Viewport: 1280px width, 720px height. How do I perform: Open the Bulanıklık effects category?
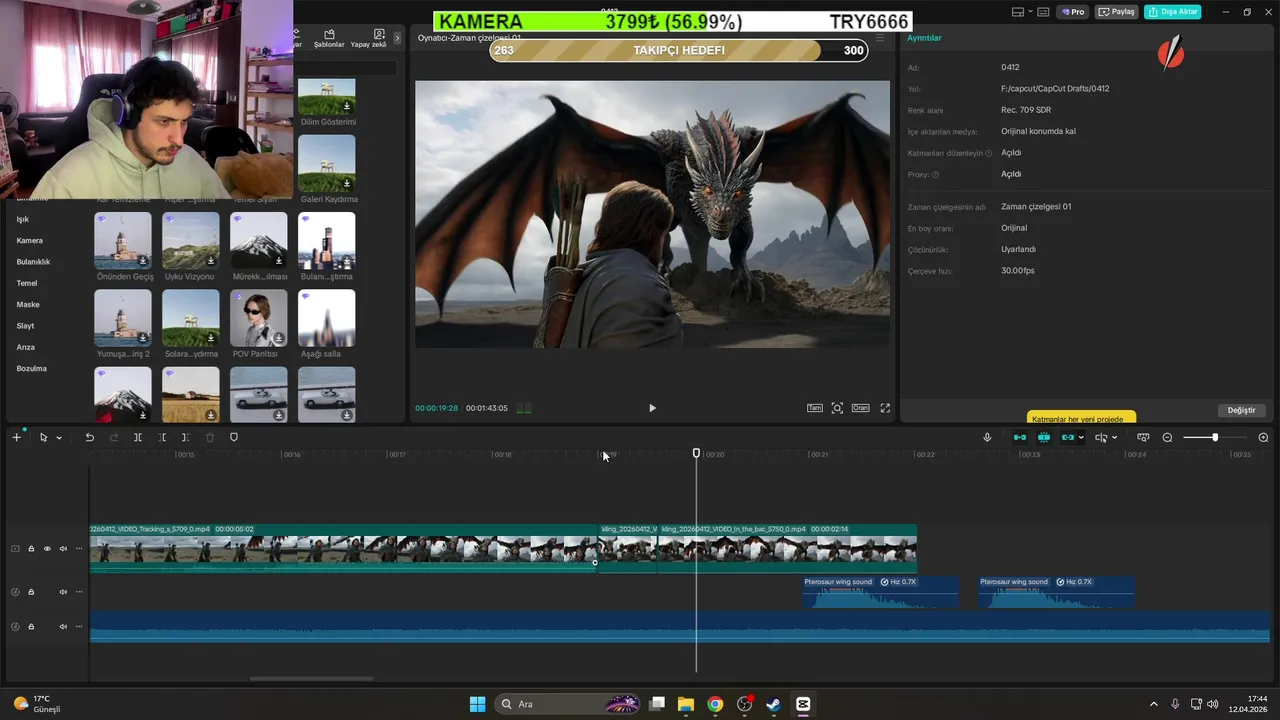[33, 262]
